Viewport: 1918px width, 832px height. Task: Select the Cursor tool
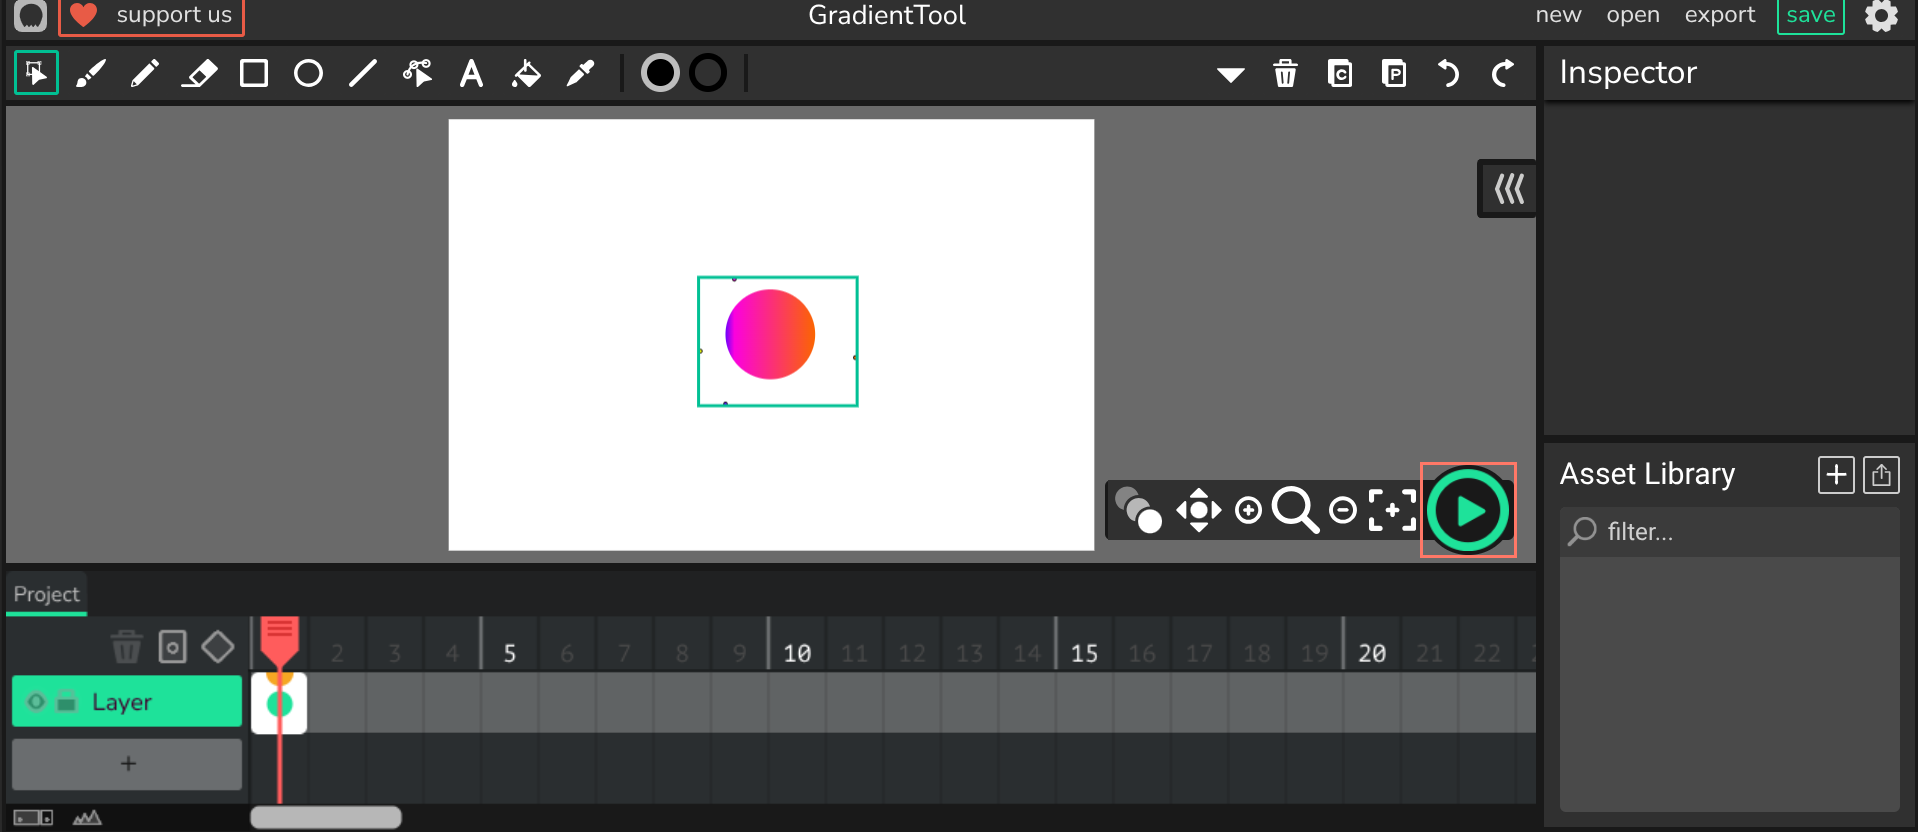pos(36,73)
